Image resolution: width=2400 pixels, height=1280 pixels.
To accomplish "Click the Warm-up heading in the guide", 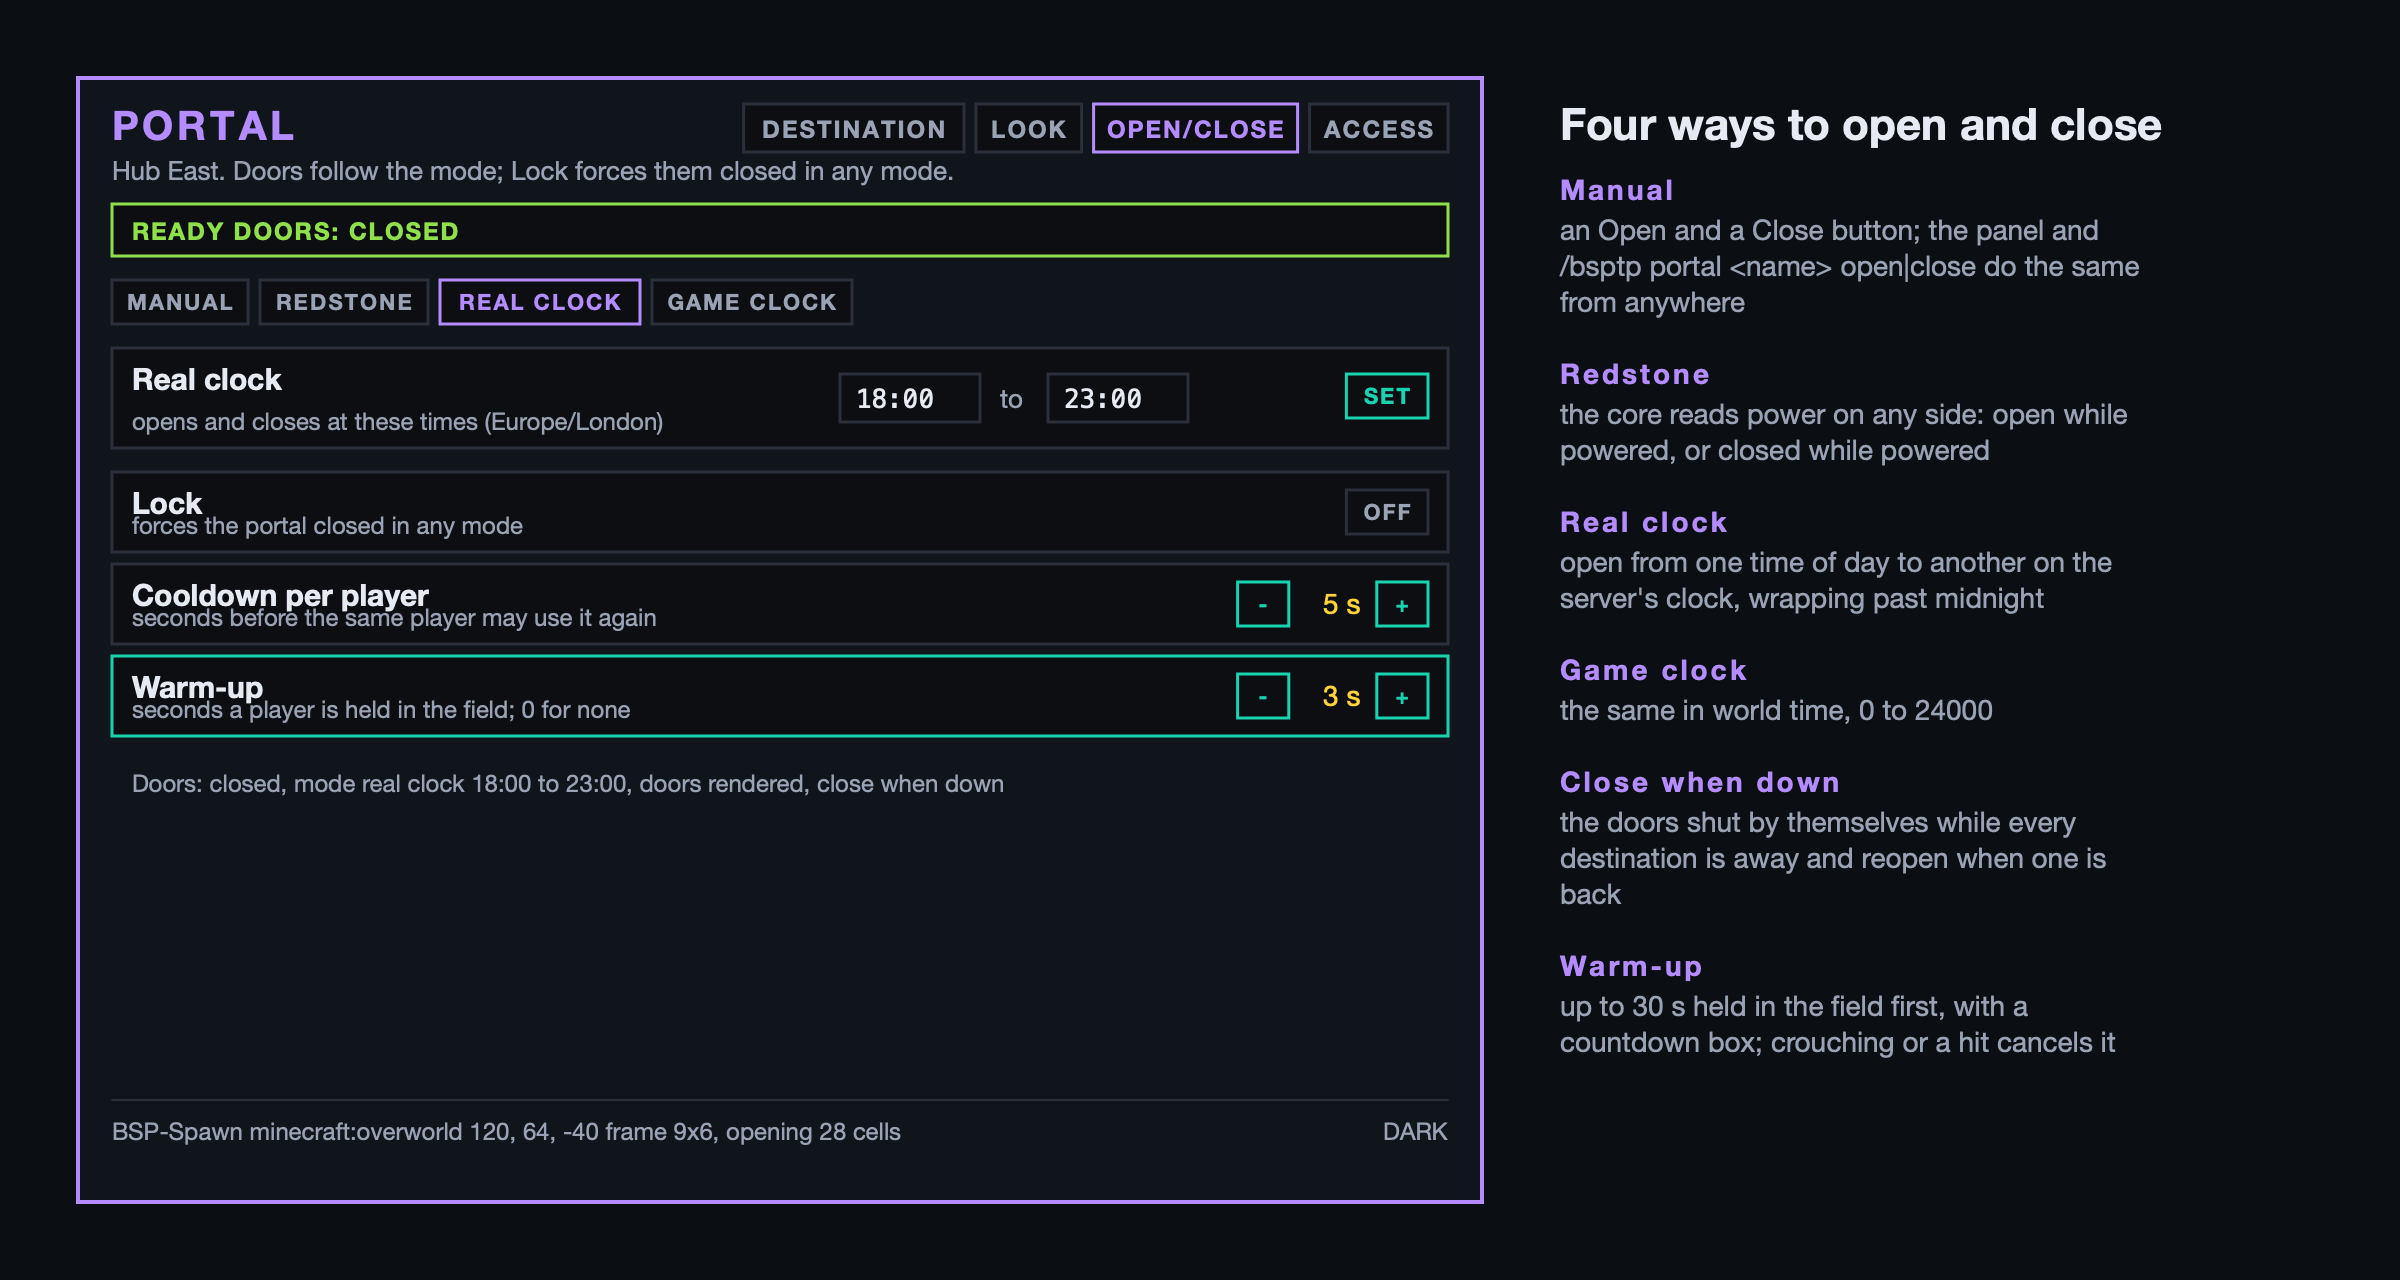I will [1631, 966].
